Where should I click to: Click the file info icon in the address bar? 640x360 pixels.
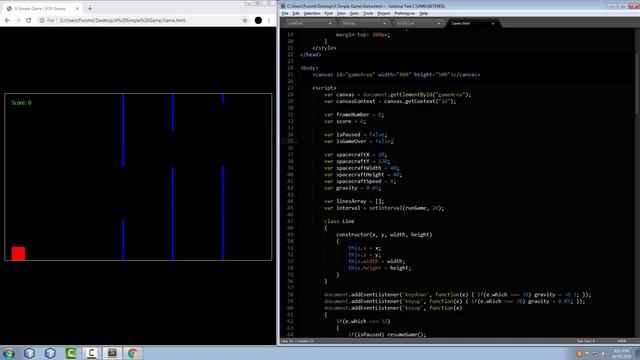click(42, 20)
